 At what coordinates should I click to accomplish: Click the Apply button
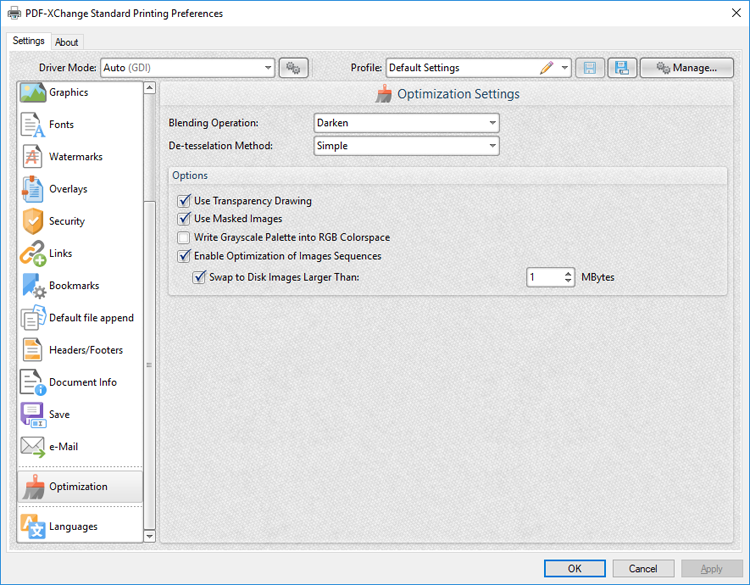tap(711, 568)
